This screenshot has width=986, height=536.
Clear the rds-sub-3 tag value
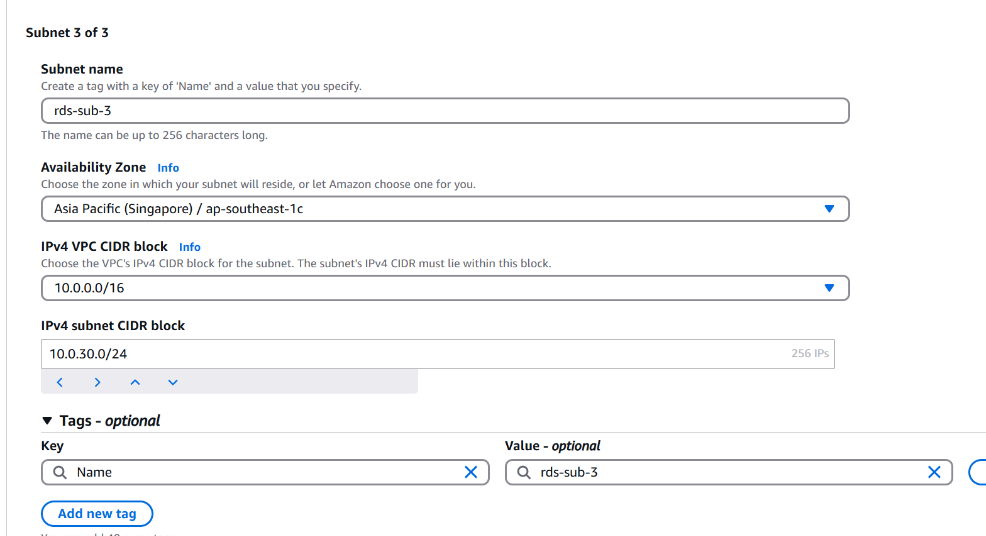[934, 472]
